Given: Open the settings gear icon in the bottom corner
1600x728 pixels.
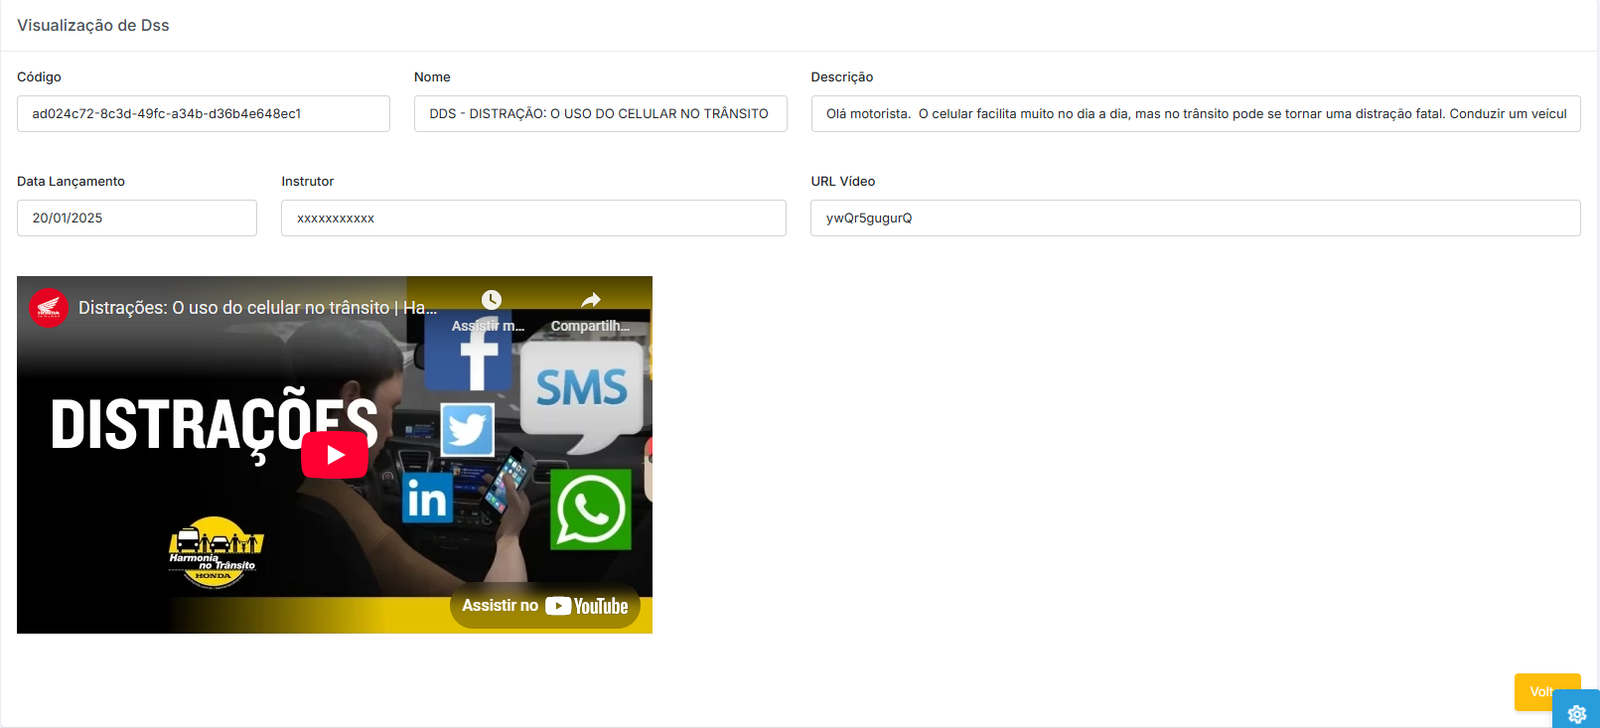Looking at the screenshot, I should 1577,713.
